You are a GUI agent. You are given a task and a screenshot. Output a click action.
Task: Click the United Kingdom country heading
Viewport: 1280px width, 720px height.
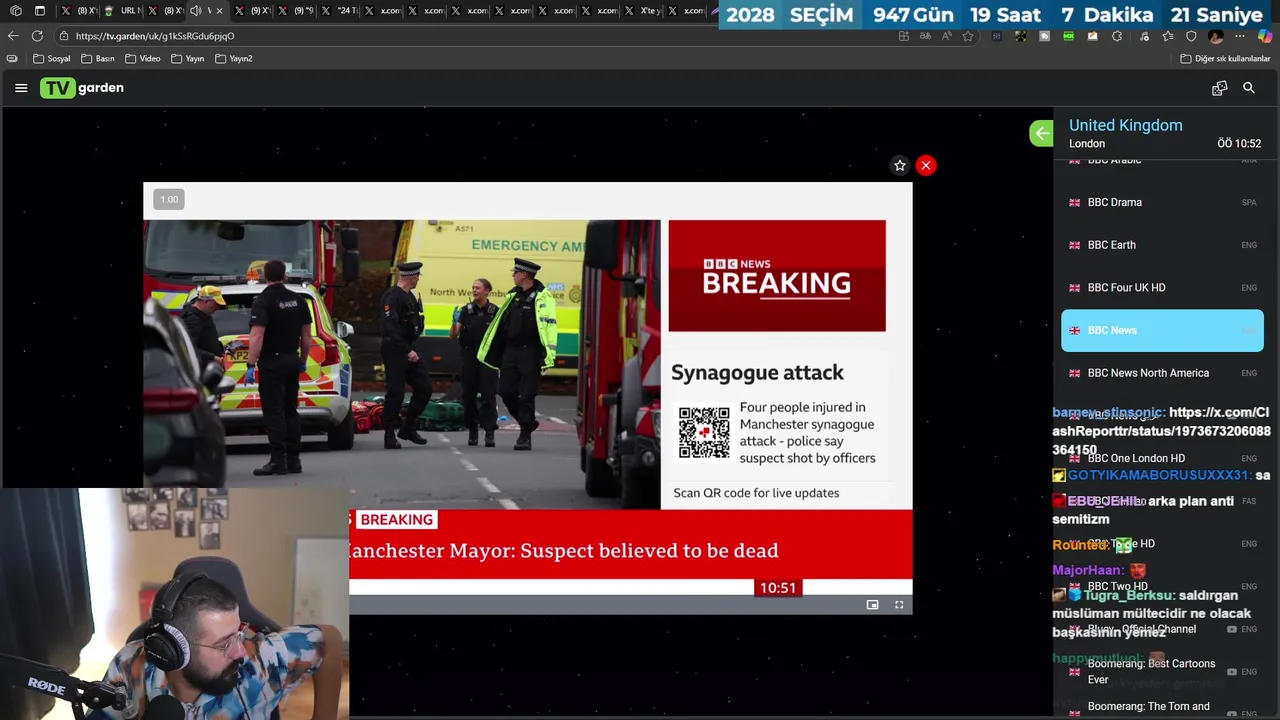(x=1125, y=125)
